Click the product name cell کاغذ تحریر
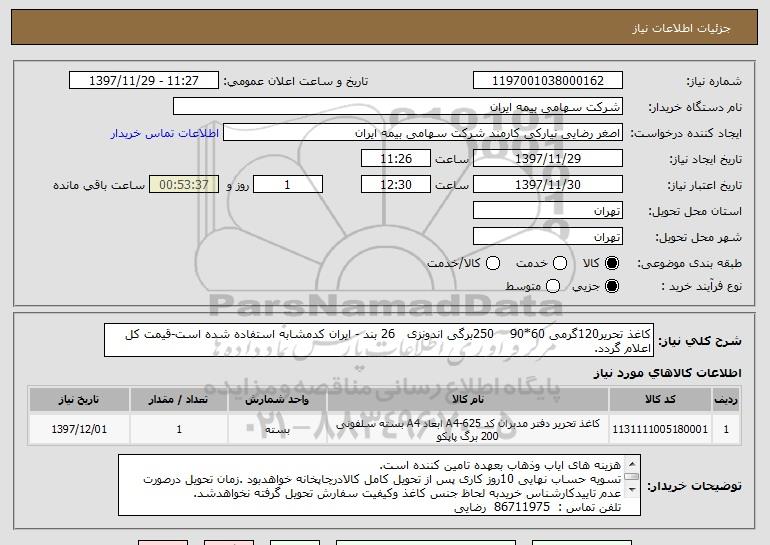This screenshot has height=545, width=770. [468, 430]
